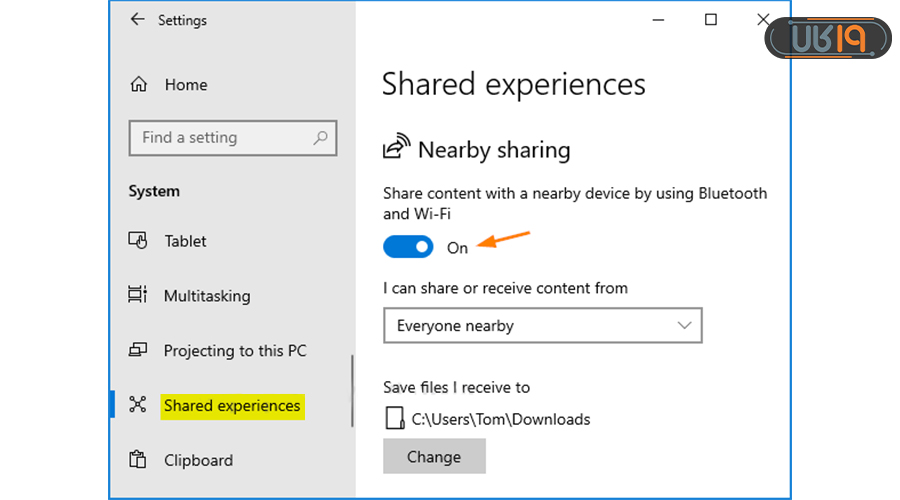
Task: Open the Clipboard settings page
Action: tap(198, 460)
